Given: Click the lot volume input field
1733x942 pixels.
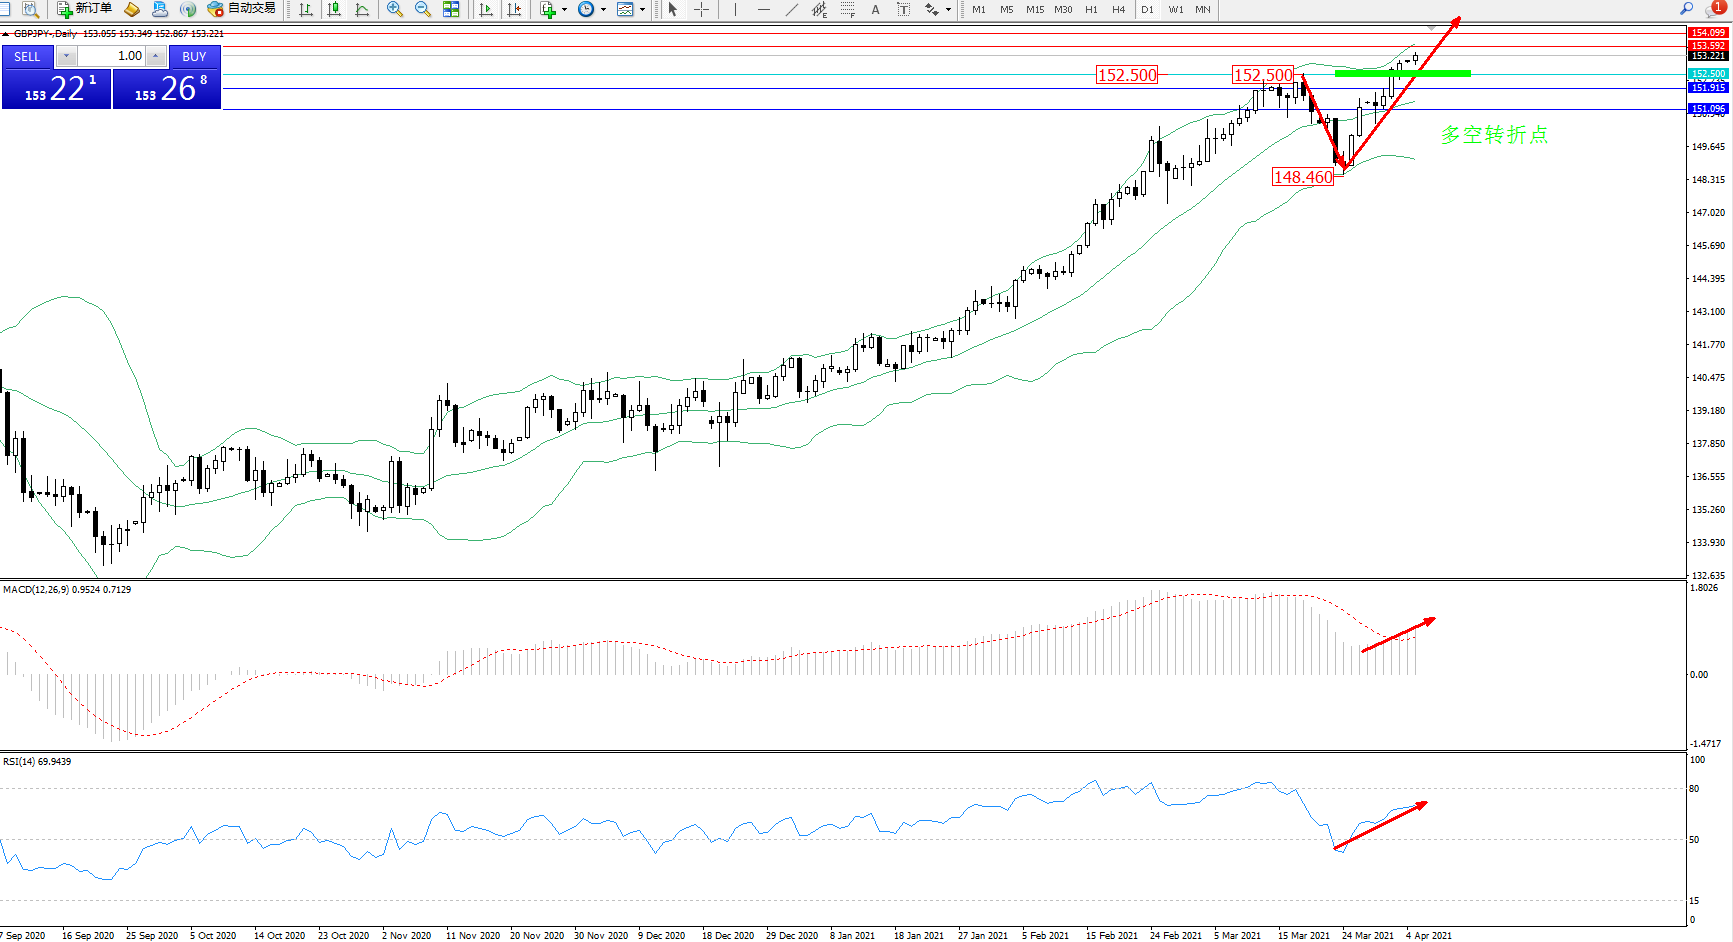Looking at the screenshot, I should click(112, 56).
